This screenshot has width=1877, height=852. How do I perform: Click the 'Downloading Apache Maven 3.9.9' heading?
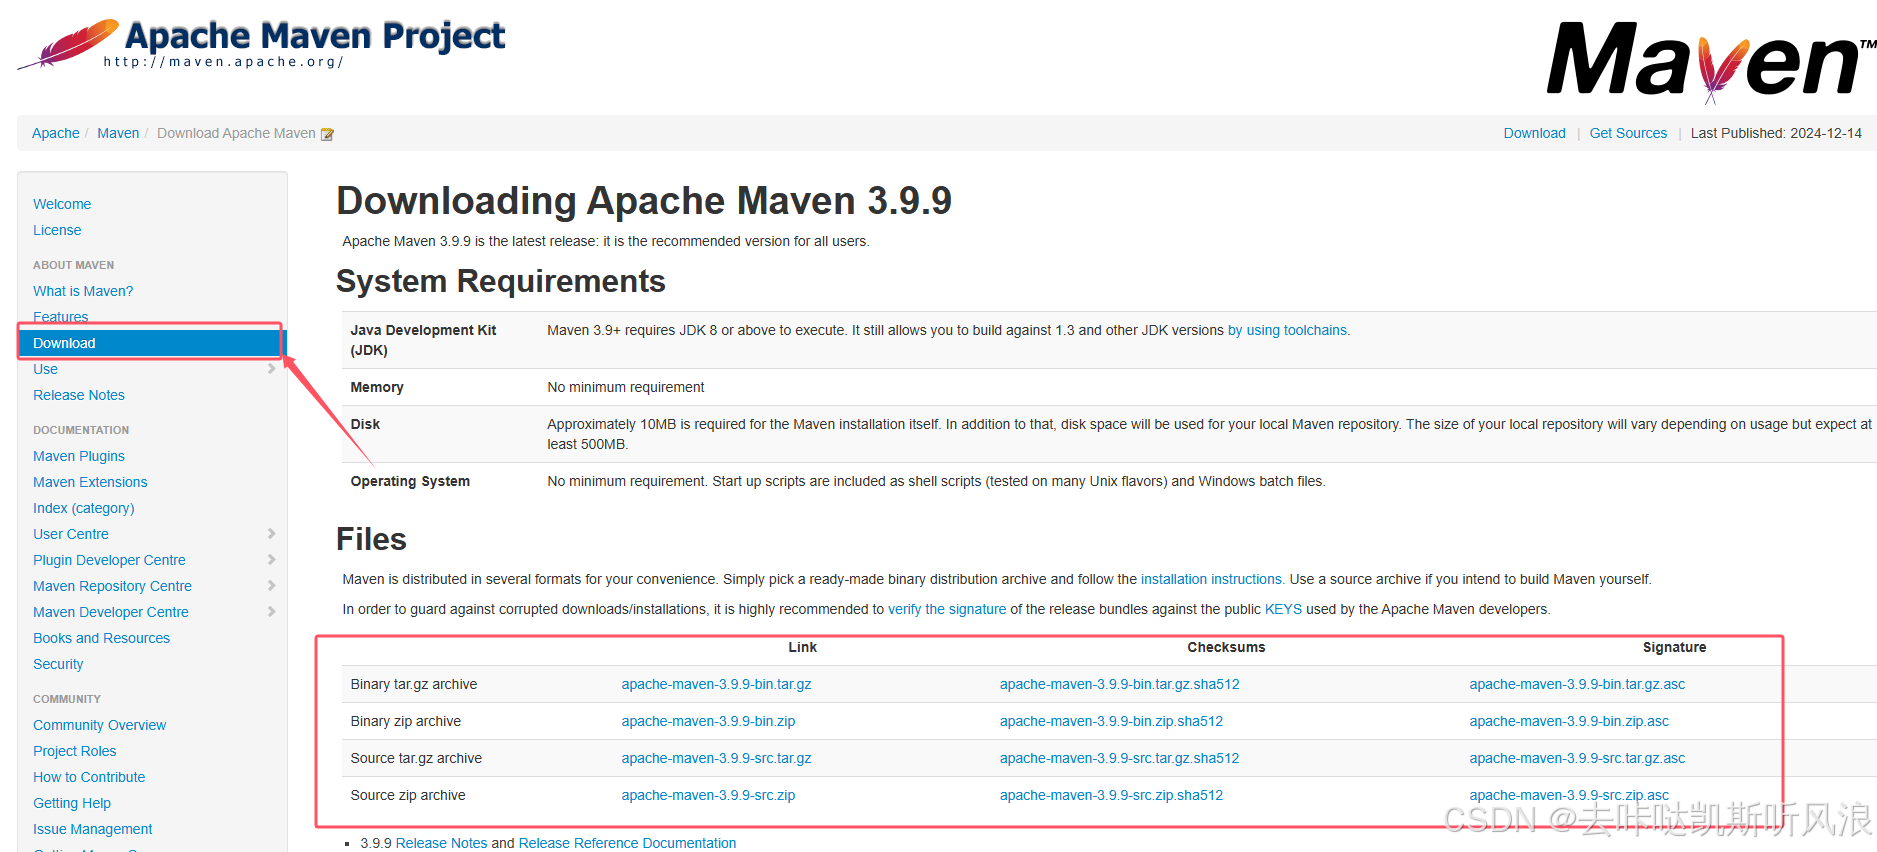point(644,201)
